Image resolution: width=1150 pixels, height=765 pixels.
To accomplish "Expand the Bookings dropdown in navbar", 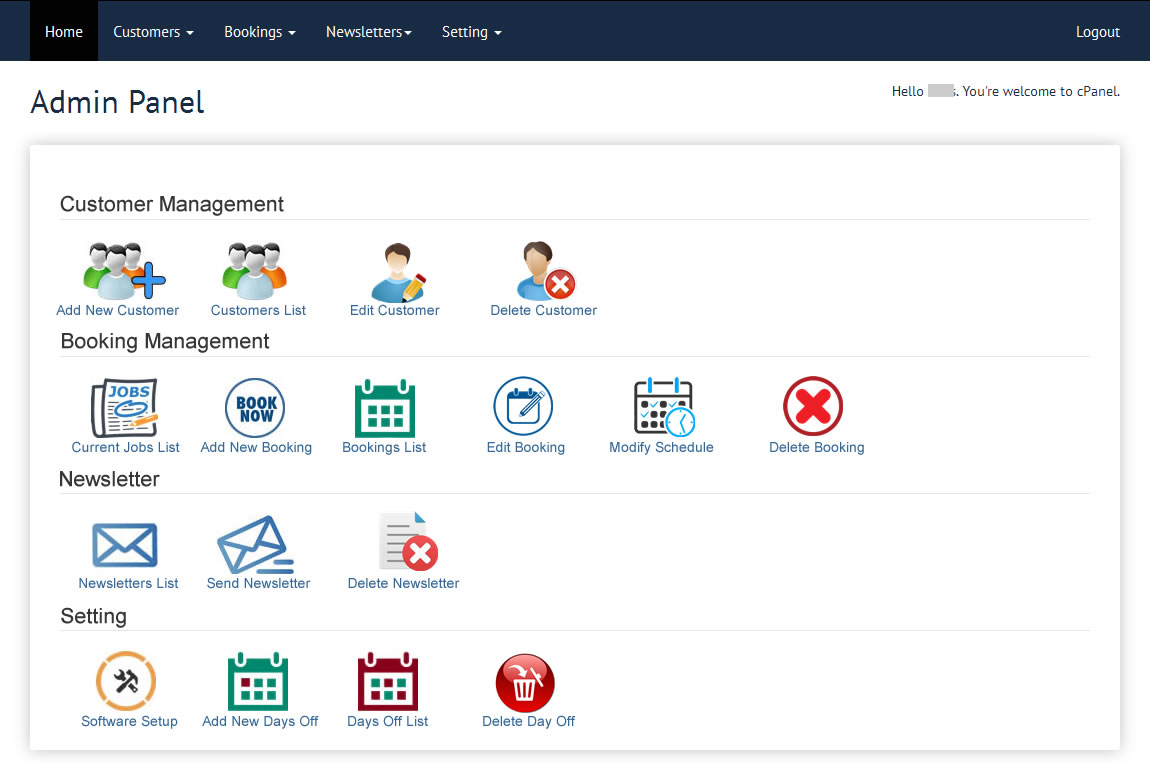I will click(x=259, y=32).
